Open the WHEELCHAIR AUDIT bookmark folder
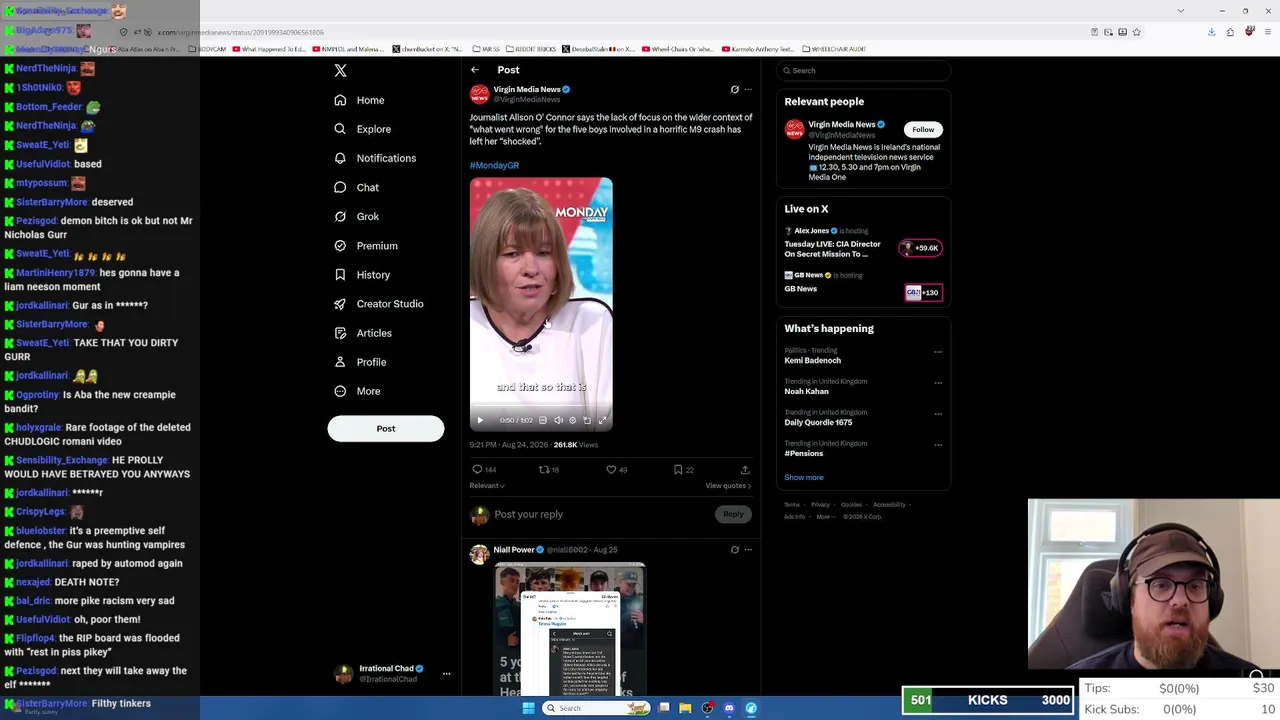 point(832,49)
